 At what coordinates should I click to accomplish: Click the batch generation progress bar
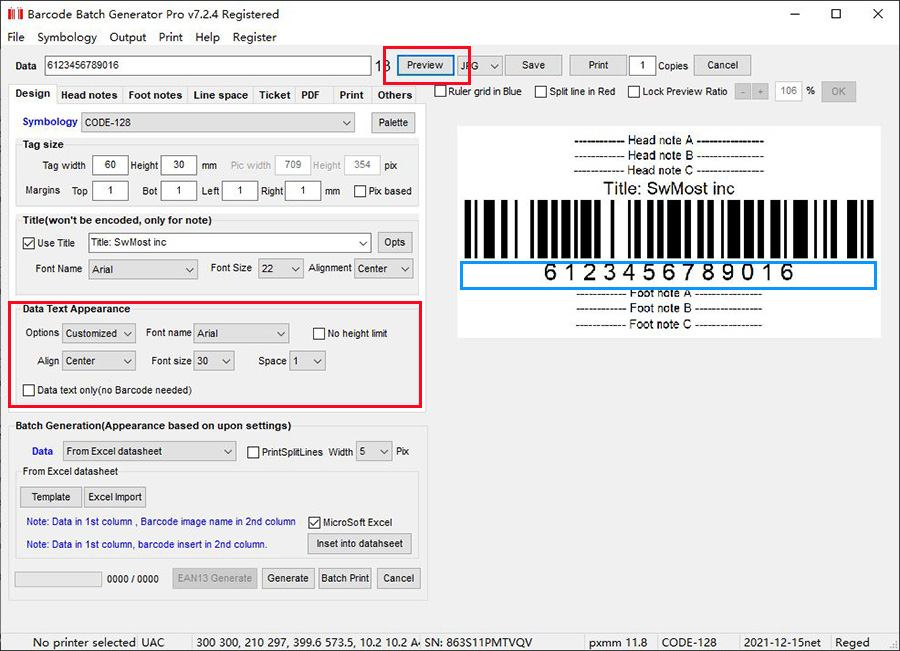click(x=58, y=579)
